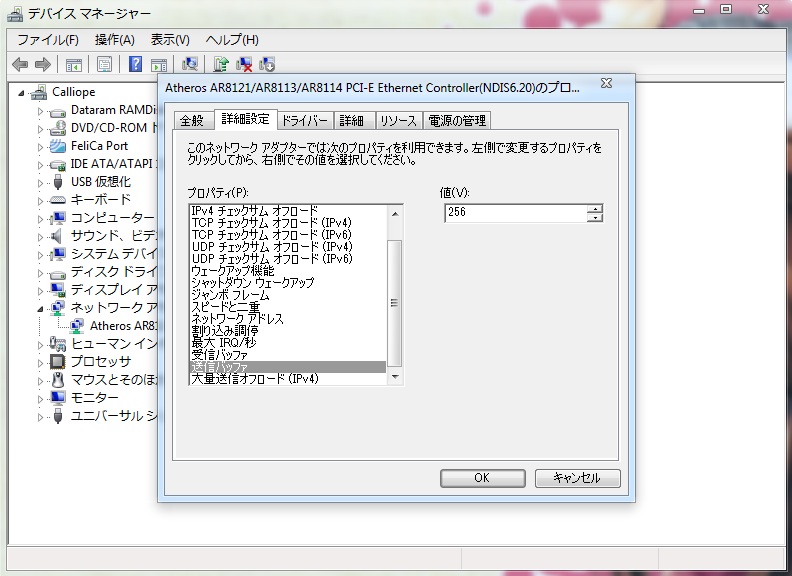Click the scan for hardware changes icon

[x=190, y=64]
